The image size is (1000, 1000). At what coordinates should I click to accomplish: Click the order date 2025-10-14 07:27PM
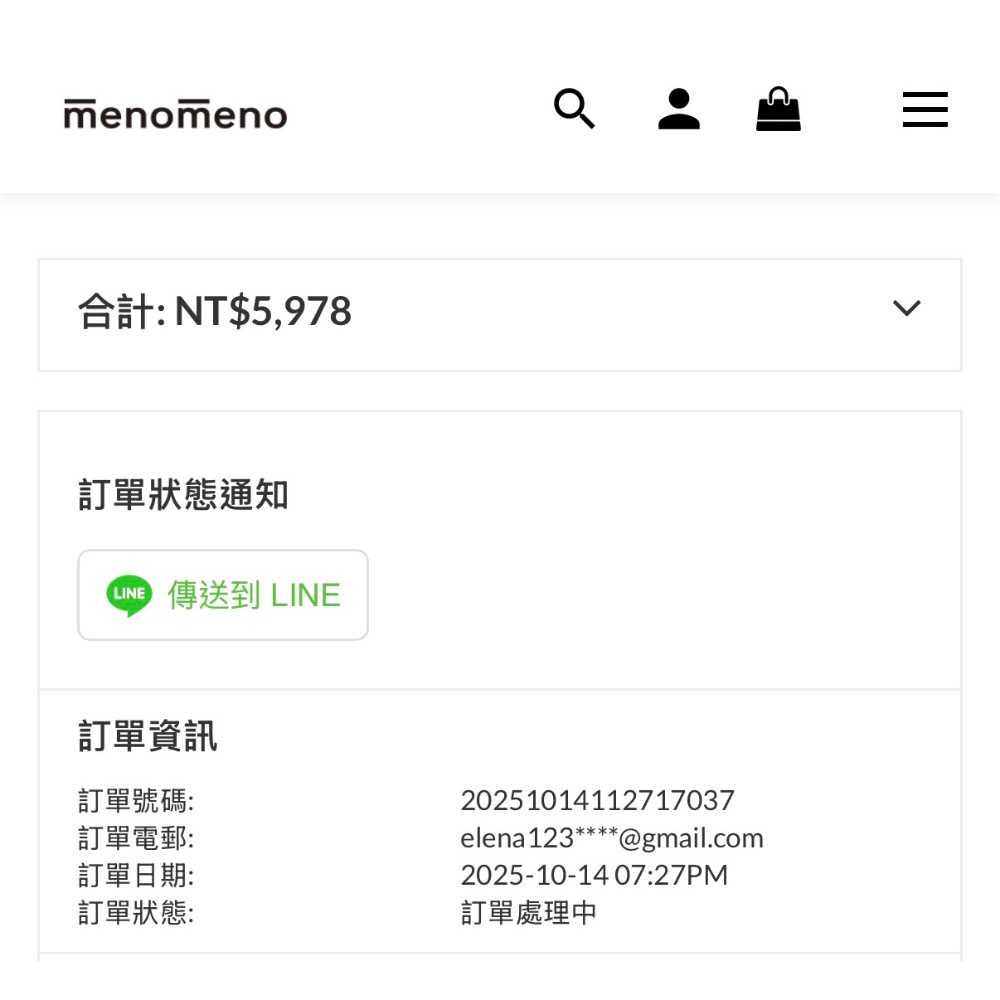pos(594,875)
